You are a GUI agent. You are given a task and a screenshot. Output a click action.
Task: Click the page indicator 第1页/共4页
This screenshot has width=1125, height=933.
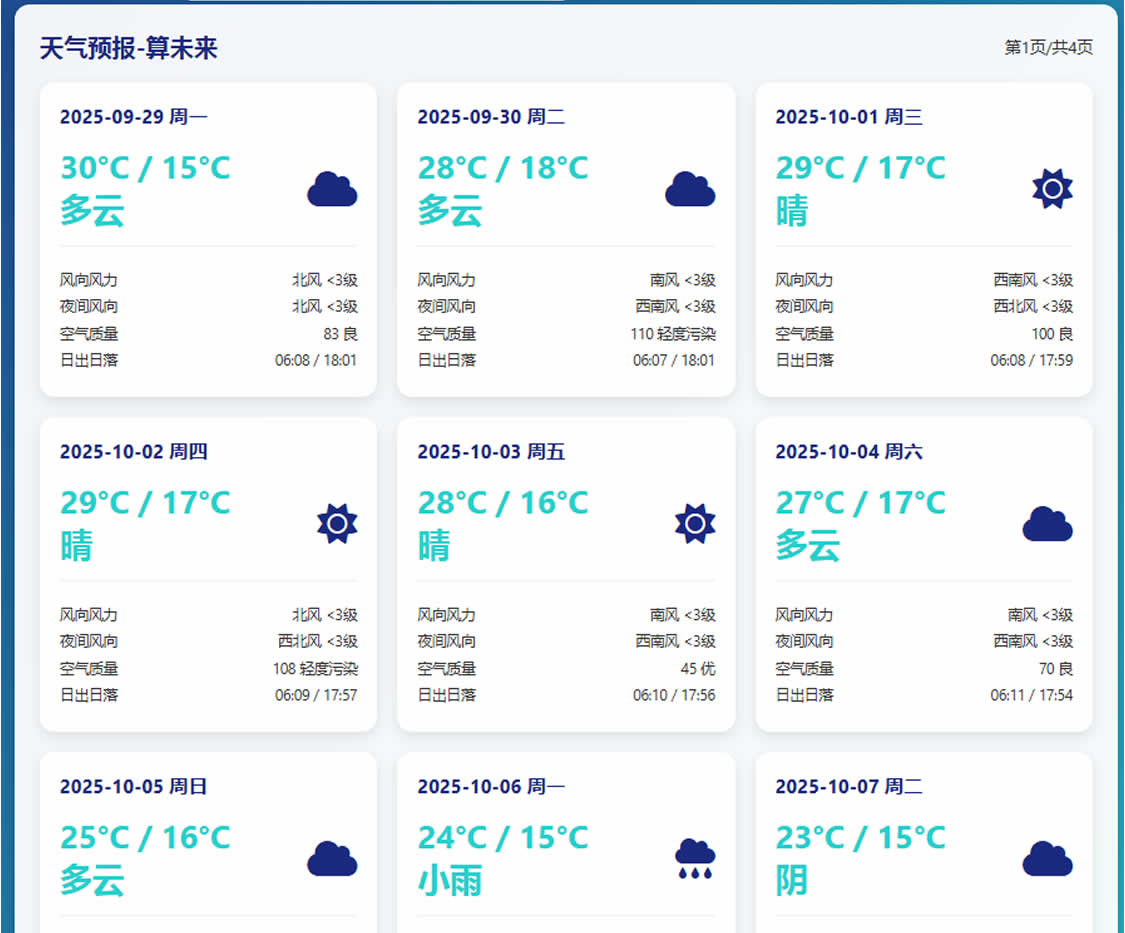click(x=1048, y=48)
